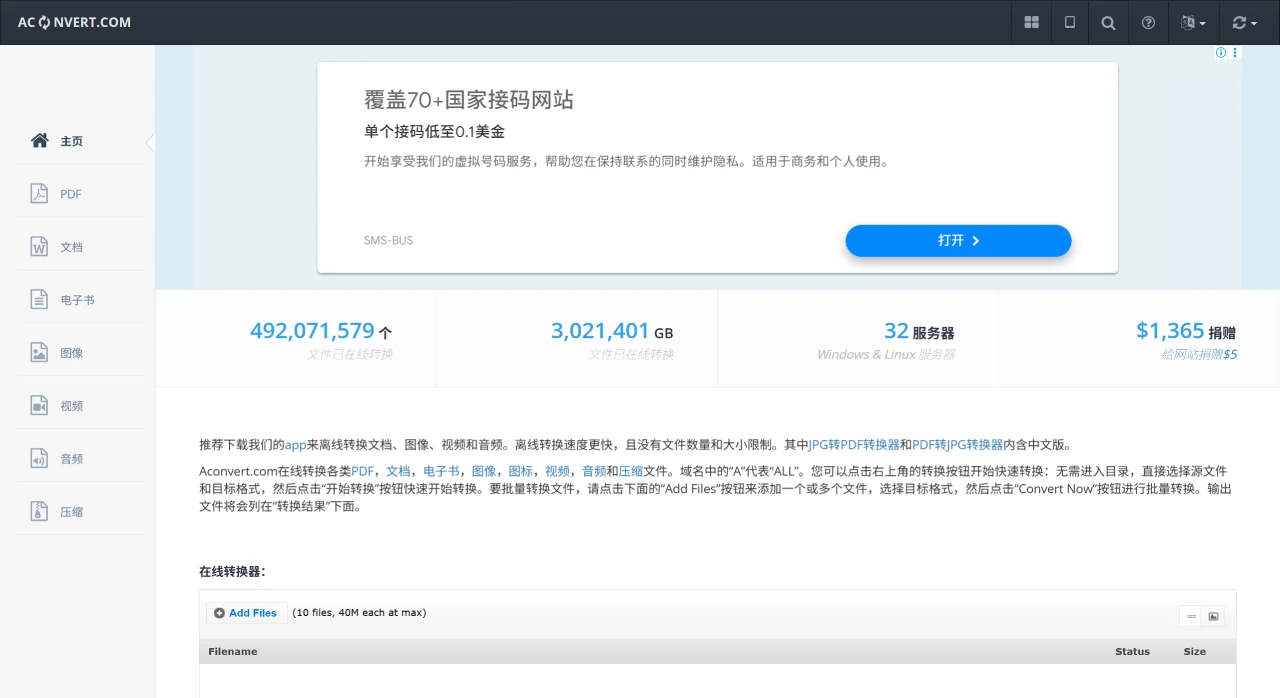Click the mobile device icon in the top bar
The width and height of the screenshot is (1280, 698).
click(1069, 22)
